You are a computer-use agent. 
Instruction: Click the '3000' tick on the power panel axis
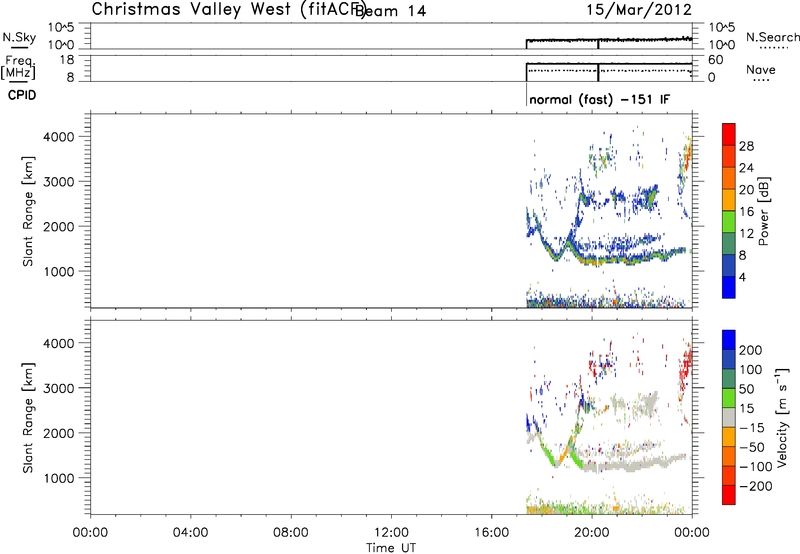pos(59,182)
